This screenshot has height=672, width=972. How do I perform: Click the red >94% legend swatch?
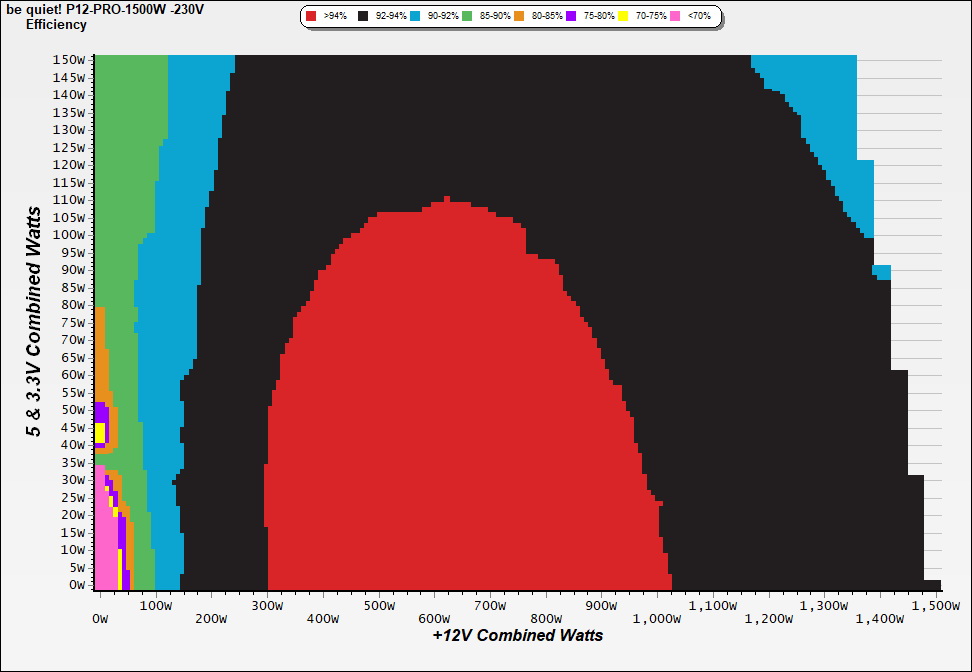[312, 17]
